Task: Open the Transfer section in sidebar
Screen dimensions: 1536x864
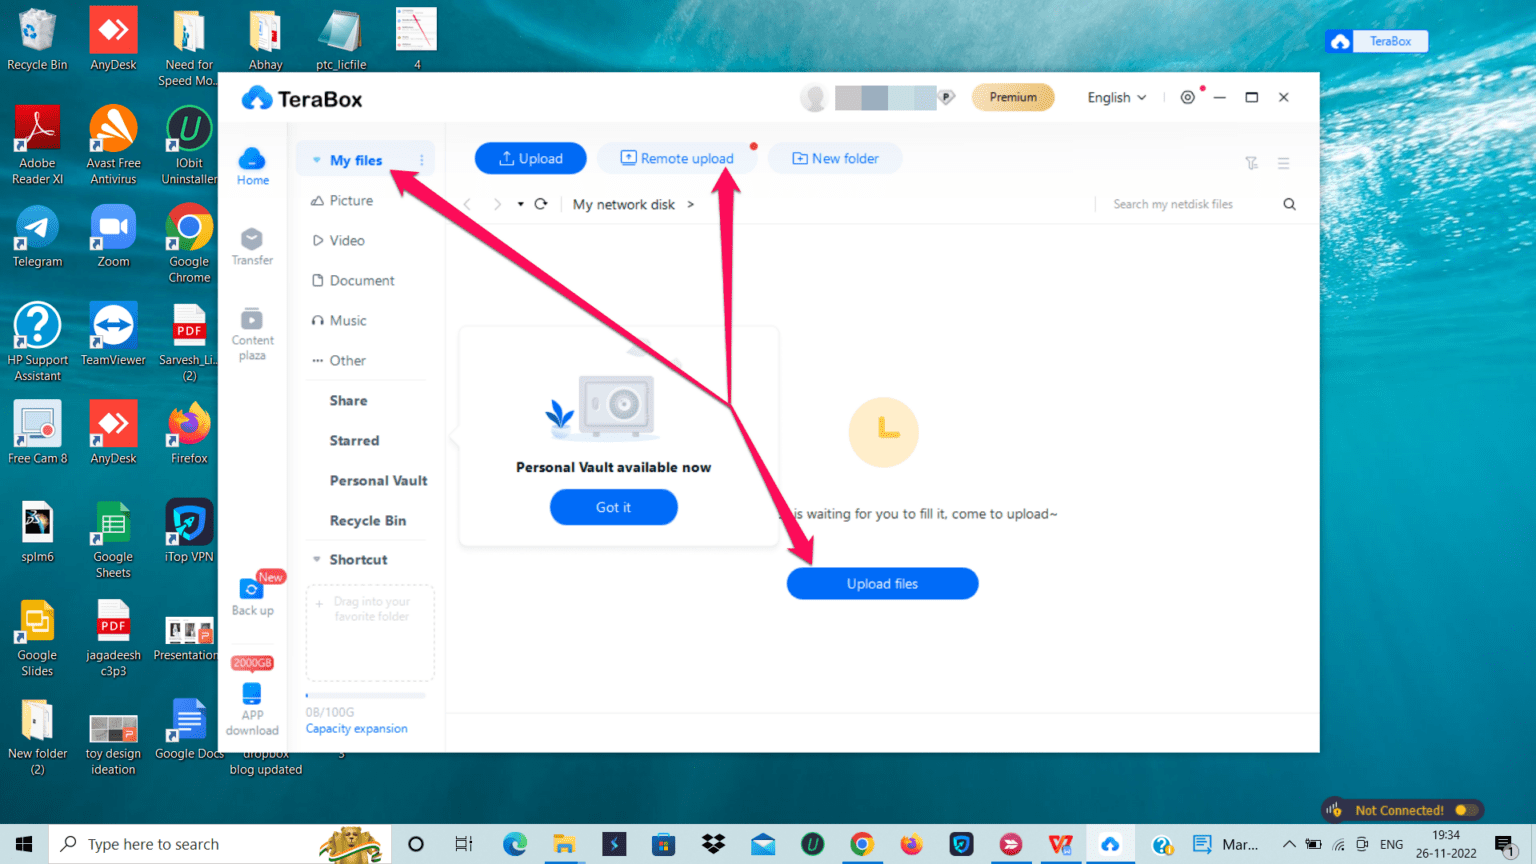Action: [x=252, y=246]
